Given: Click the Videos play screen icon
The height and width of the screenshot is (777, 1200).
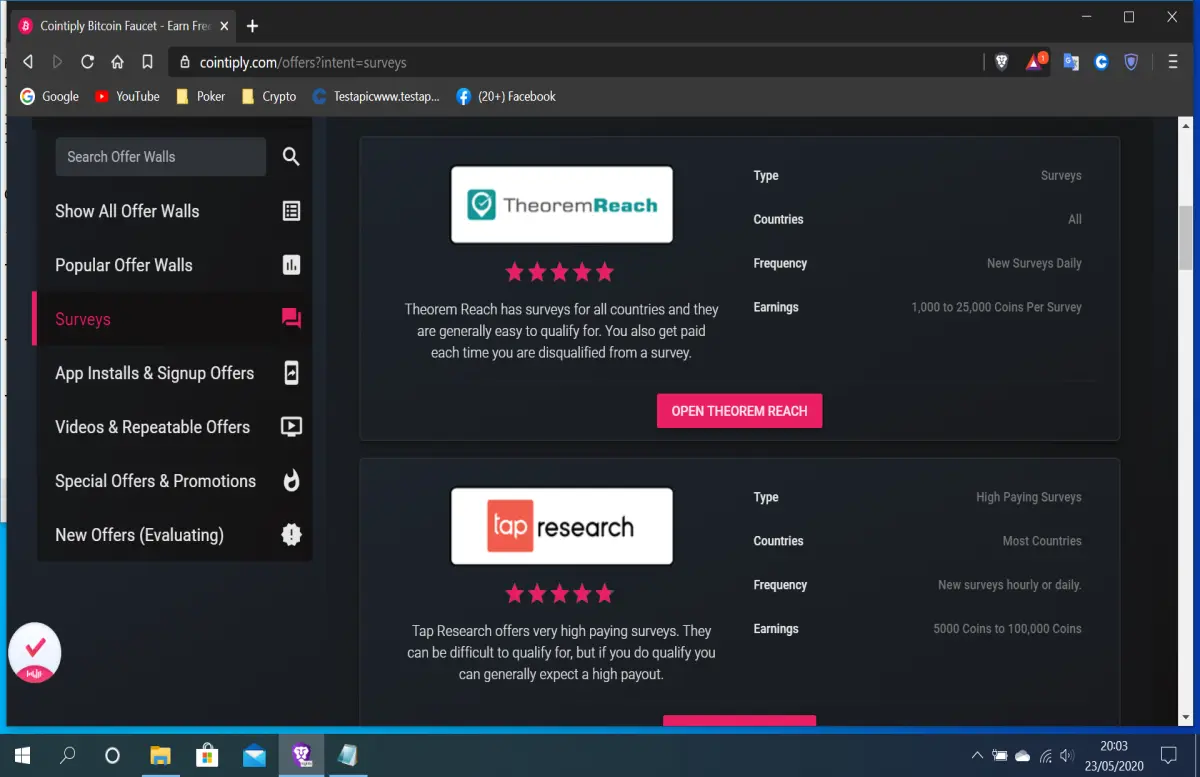Looking at the screenshot, I should (x=291, y=427).
